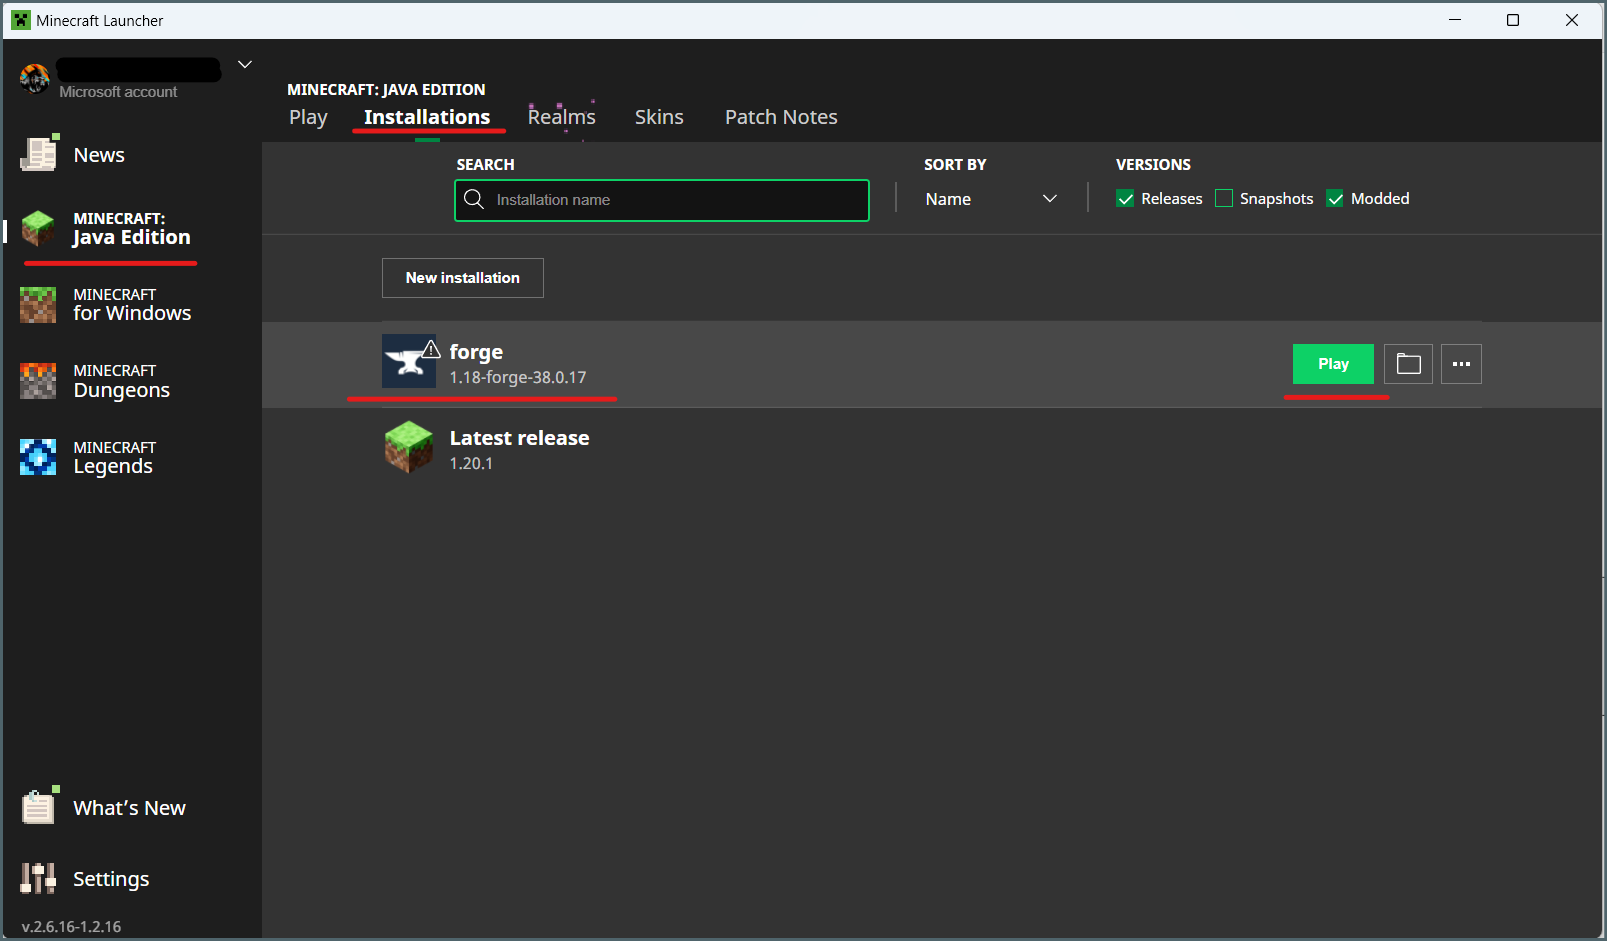This screenshot has width=1607, height=941.
Task: Open the Realms tab
Action: [x=561, y=117]
